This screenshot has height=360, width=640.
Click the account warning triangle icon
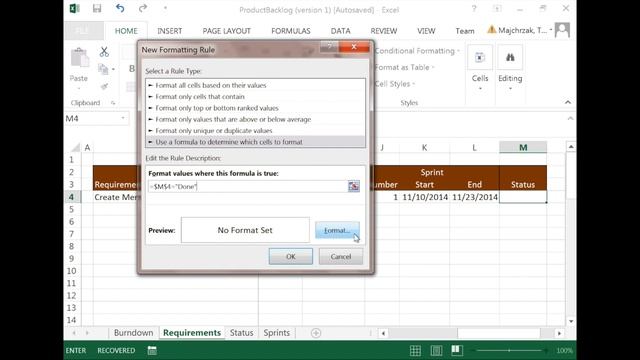[491, 30]
